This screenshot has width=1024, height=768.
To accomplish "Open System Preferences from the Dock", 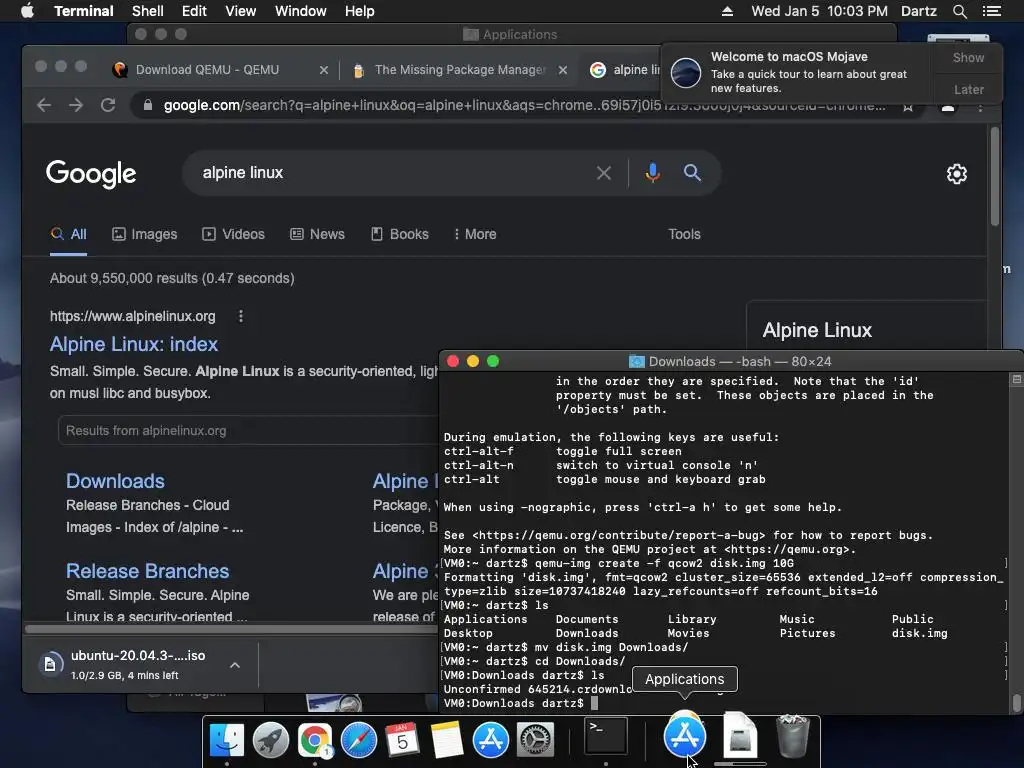I will (535, 739).
